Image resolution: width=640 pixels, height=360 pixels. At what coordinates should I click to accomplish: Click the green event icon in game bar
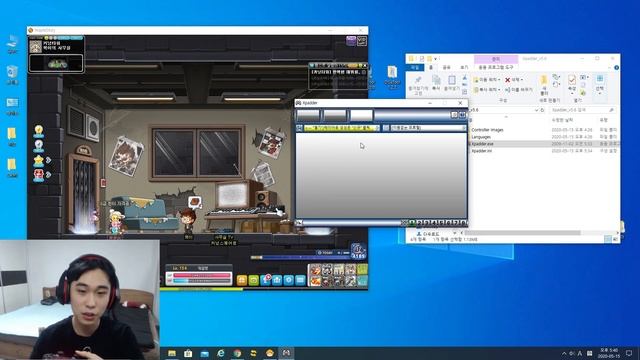coord(253,280)
